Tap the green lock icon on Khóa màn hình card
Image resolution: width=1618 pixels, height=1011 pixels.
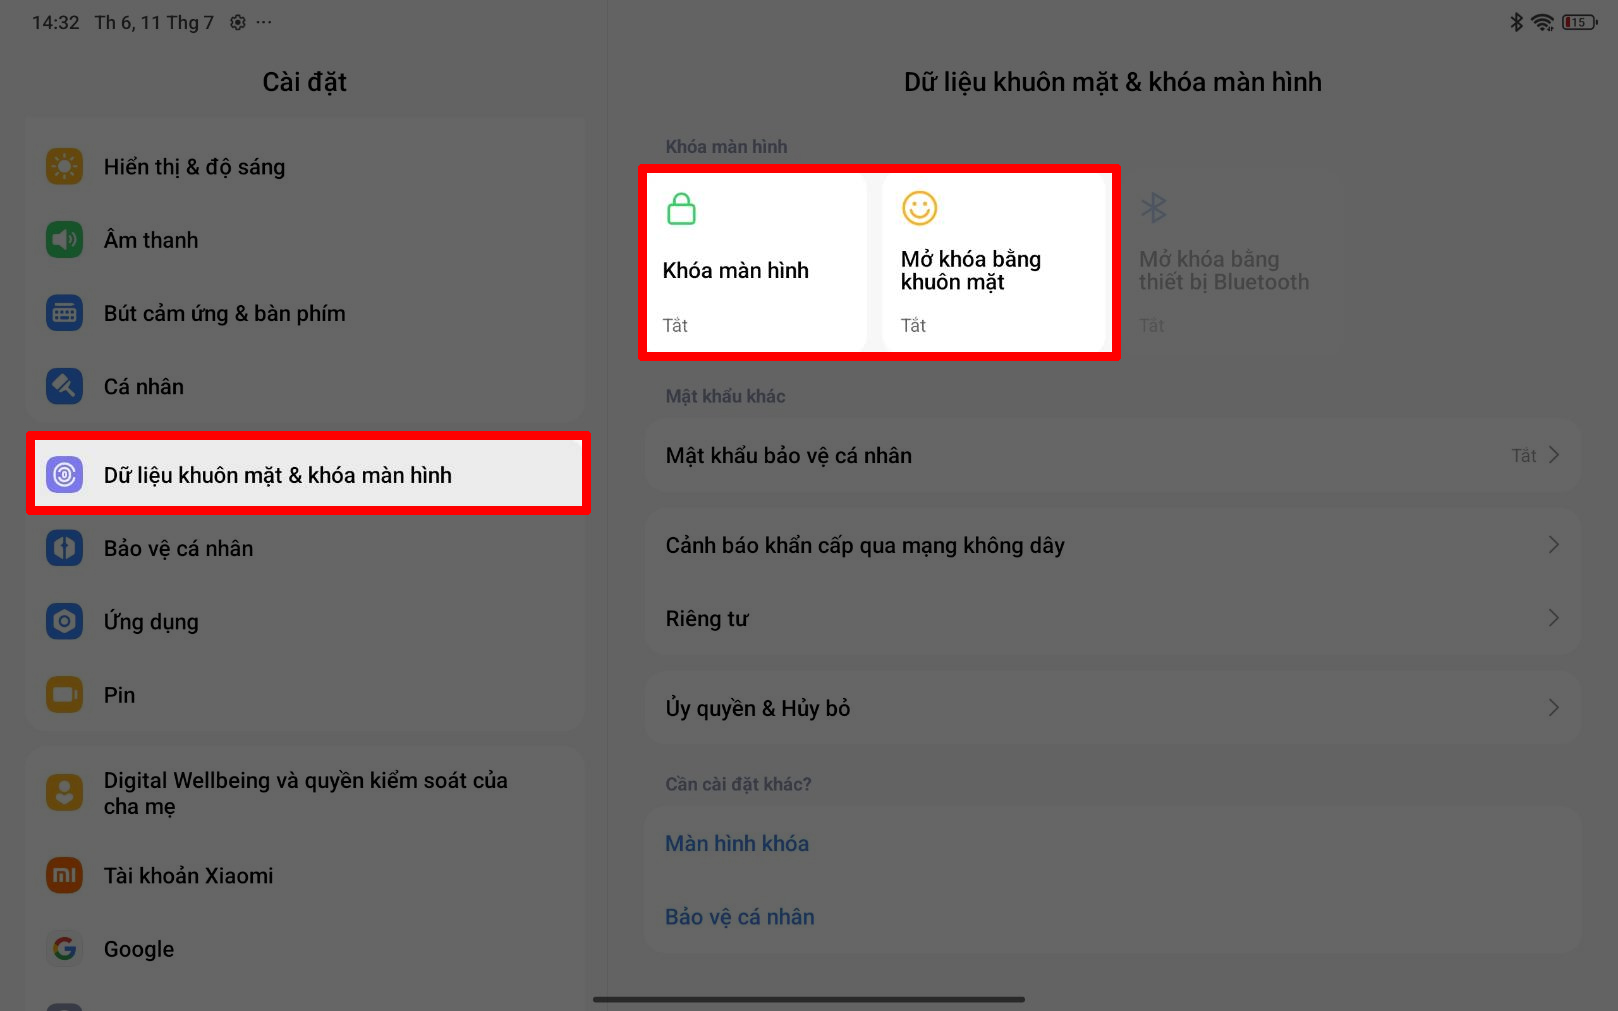coord(681,210)
